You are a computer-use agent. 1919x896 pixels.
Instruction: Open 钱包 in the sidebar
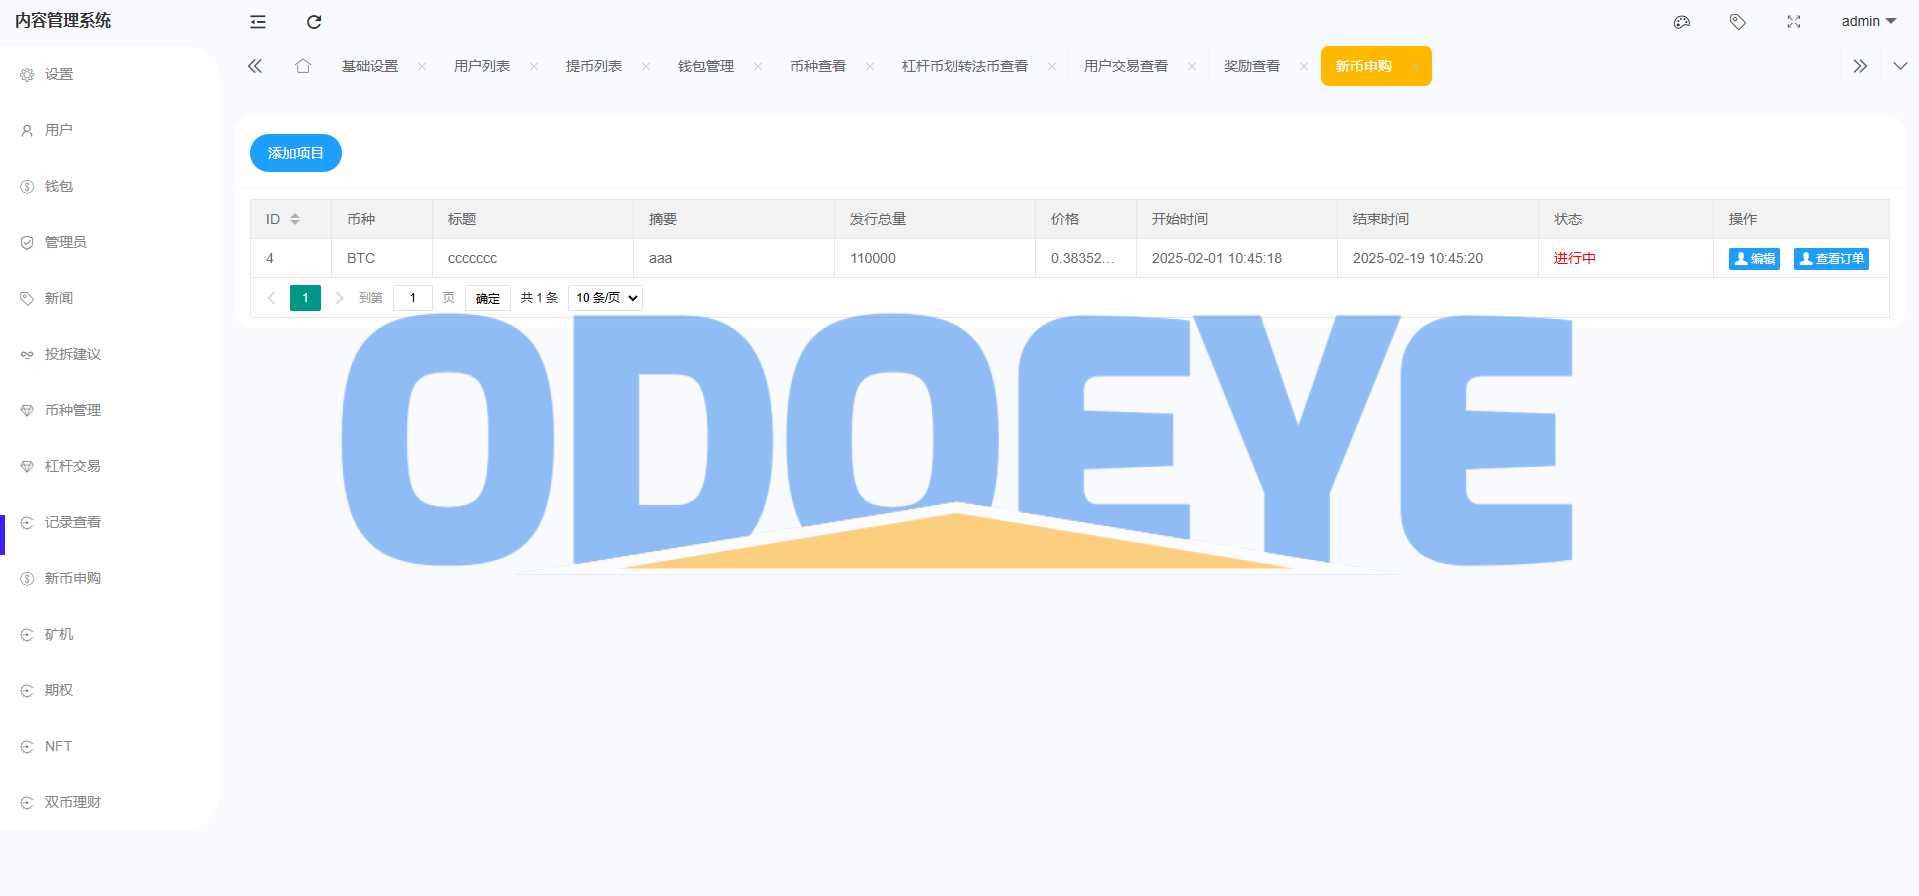pos(59,186)
